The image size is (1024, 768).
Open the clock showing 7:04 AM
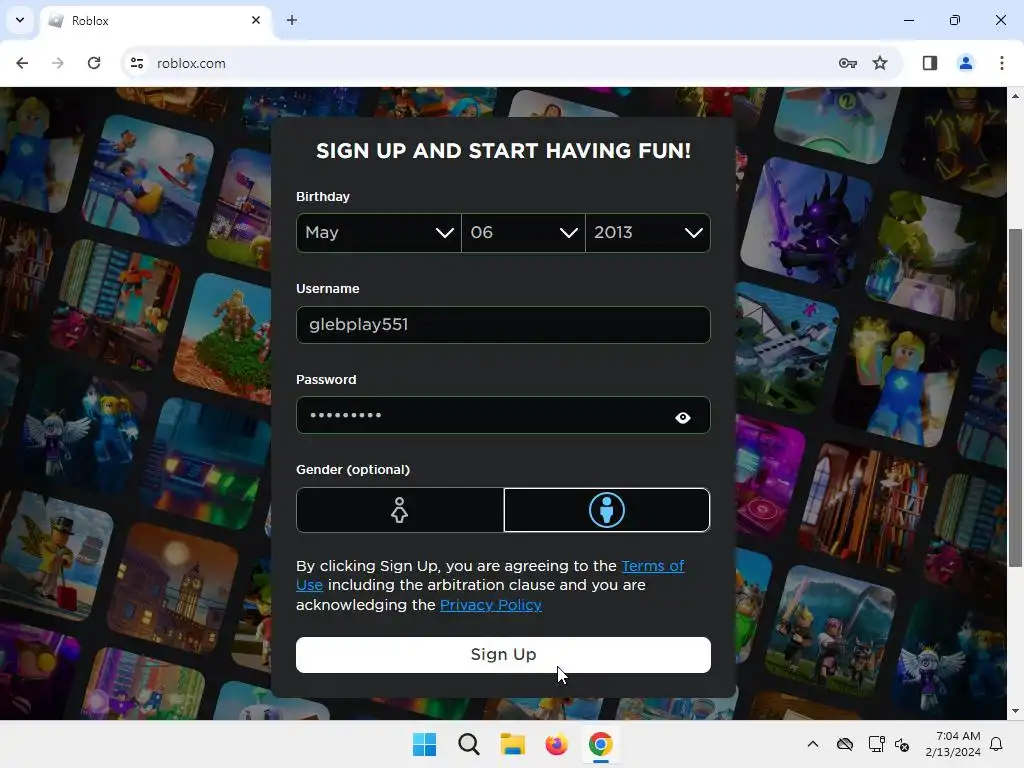(953, 744)
